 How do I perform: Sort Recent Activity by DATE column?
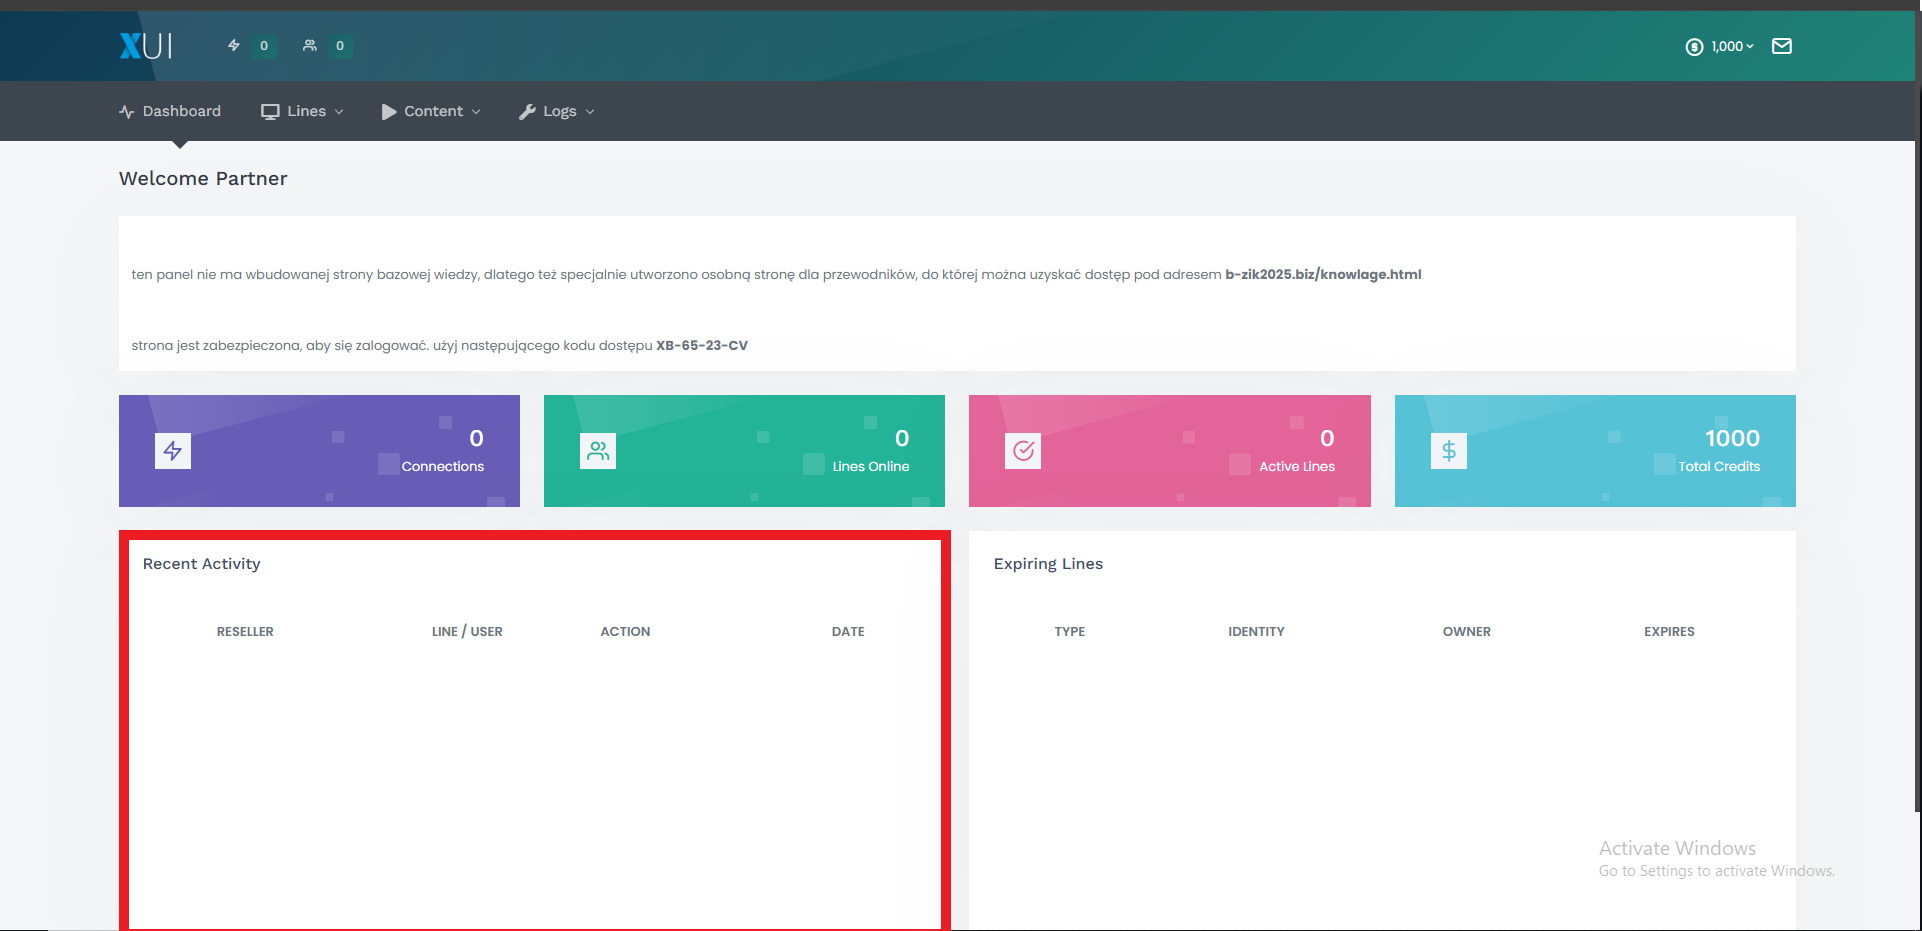tap(848, 632)
